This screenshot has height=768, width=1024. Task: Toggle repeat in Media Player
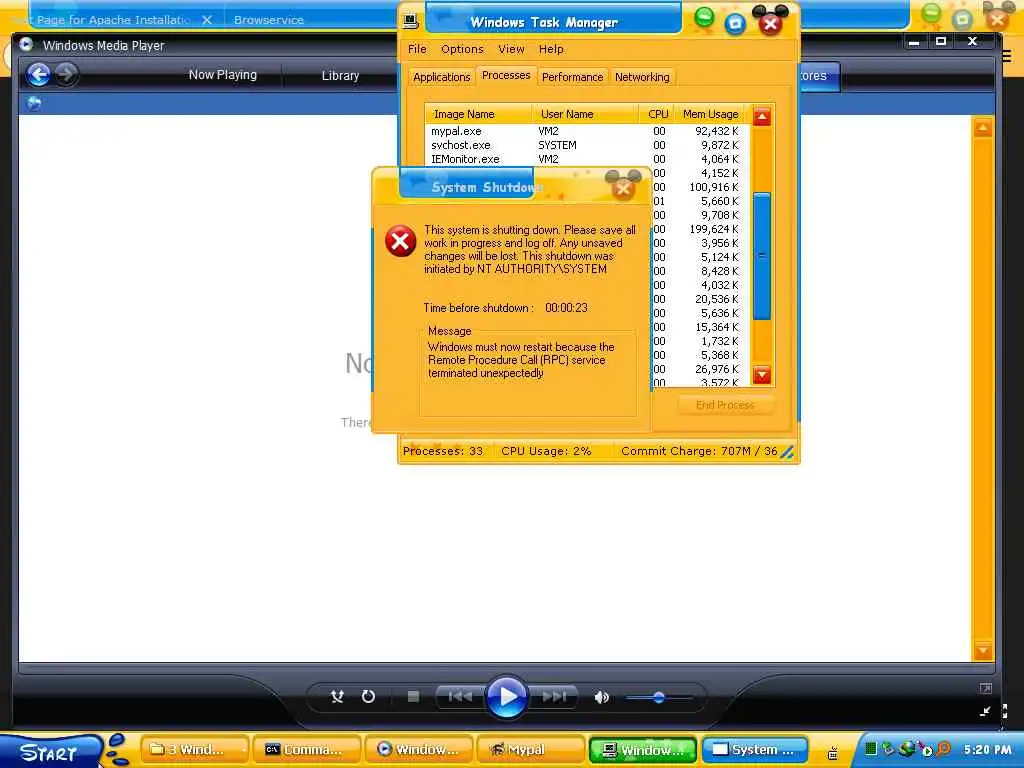(368, 697)
